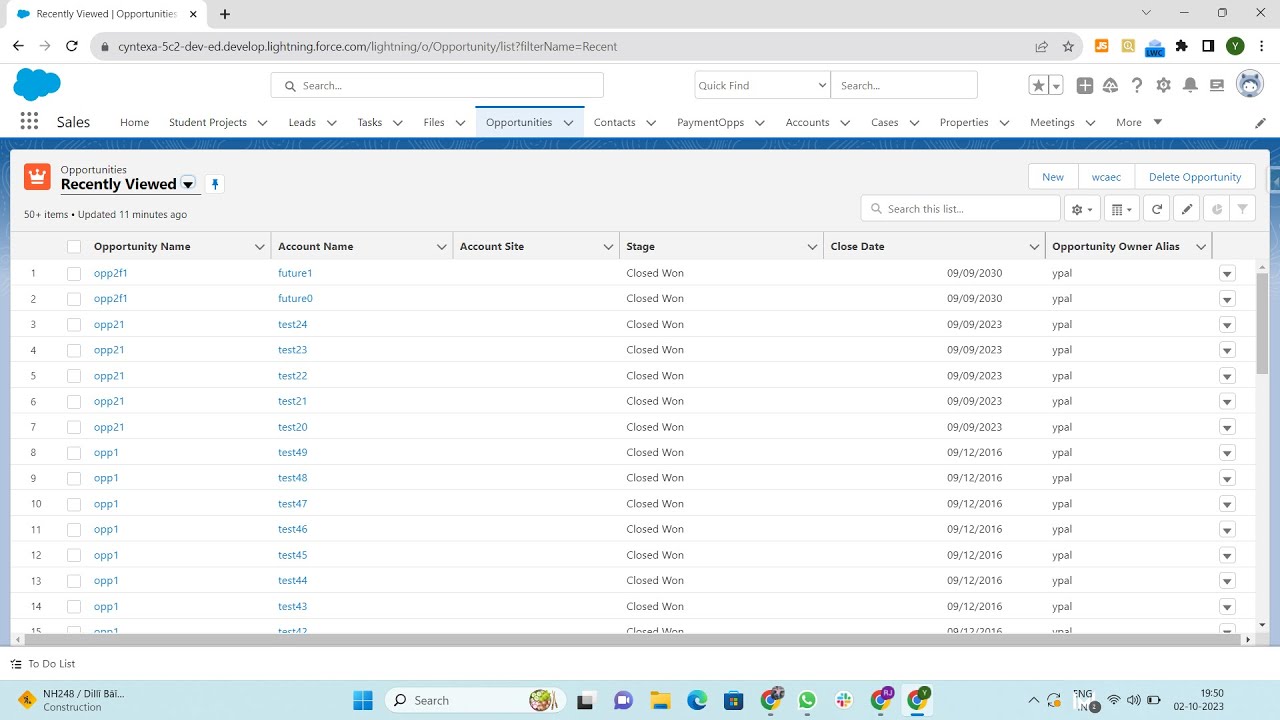Open the Student Projects tab

point(208,122)
